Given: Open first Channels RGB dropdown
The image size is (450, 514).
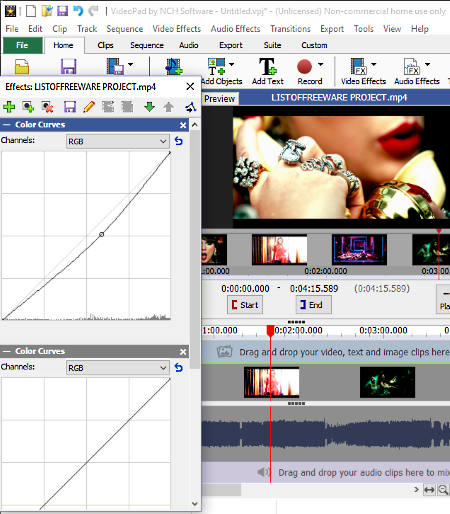Looking at the screenshot, I should click(118, 141).
